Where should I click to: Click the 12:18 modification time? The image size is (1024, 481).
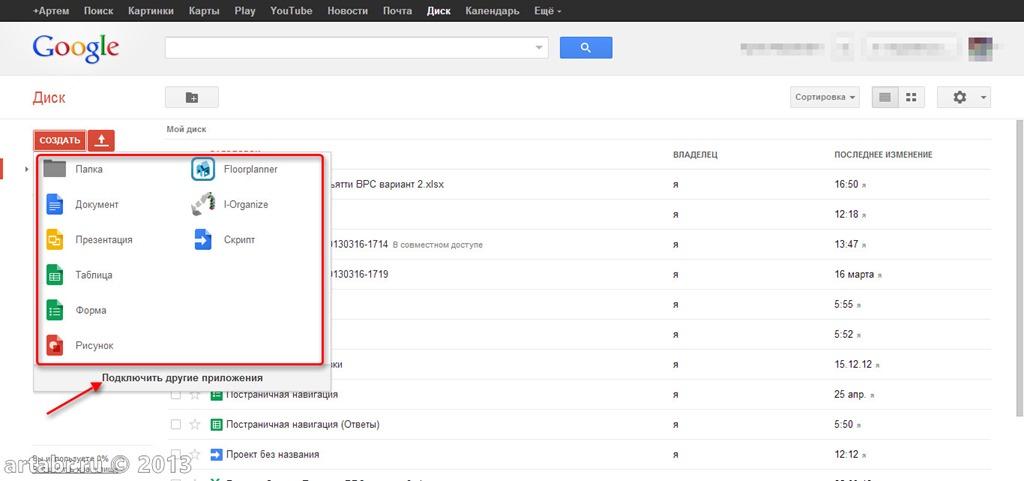(x=846, y=215)
